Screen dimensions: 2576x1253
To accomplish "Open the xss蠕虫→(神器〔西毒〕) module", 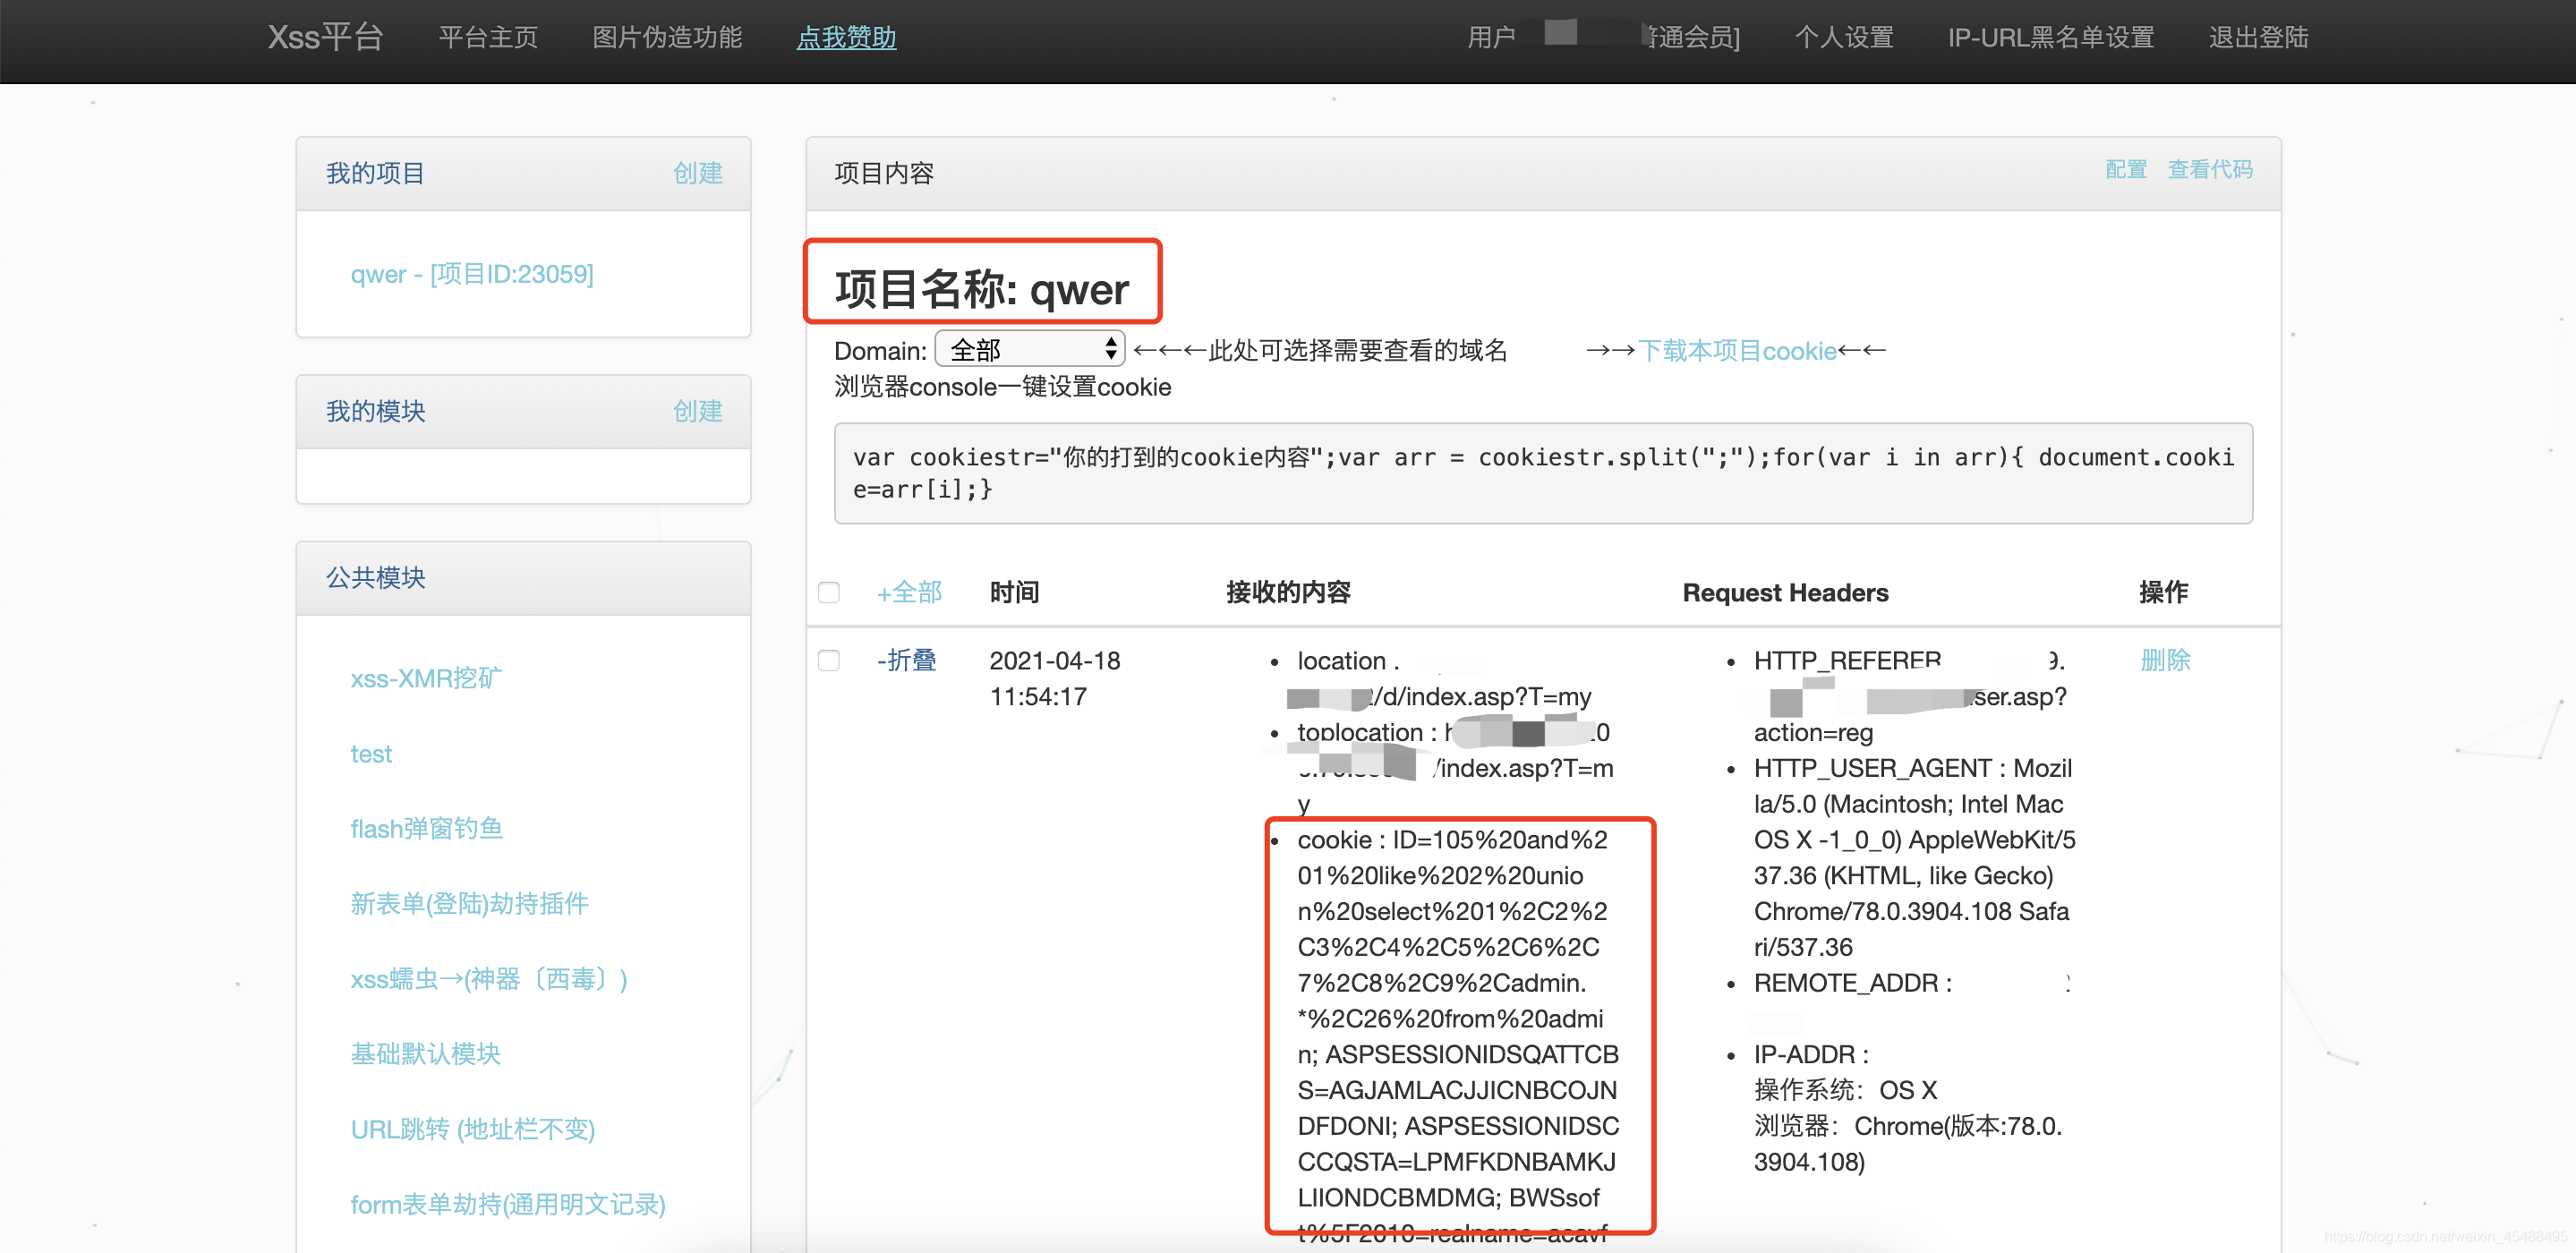I will tap(489, 978).
